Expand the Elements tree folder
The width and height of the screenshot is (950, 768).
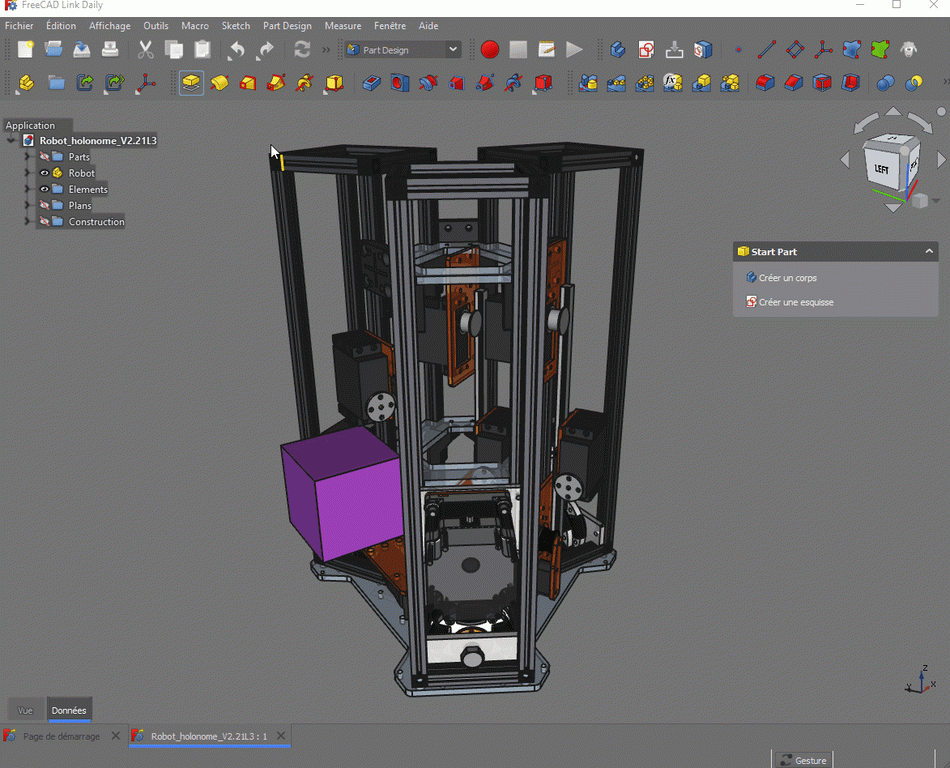pos(27,189)
